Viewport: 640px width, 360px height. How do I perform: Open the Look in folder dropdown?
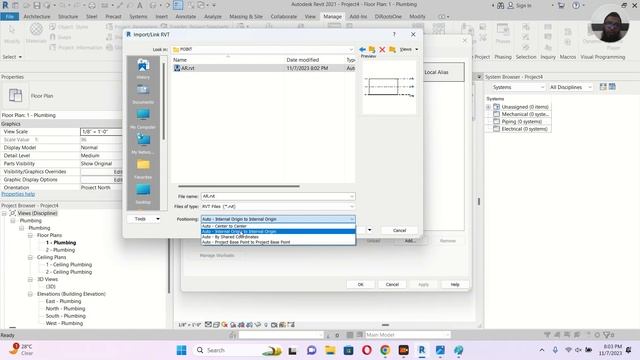click(x=351, y=49)
